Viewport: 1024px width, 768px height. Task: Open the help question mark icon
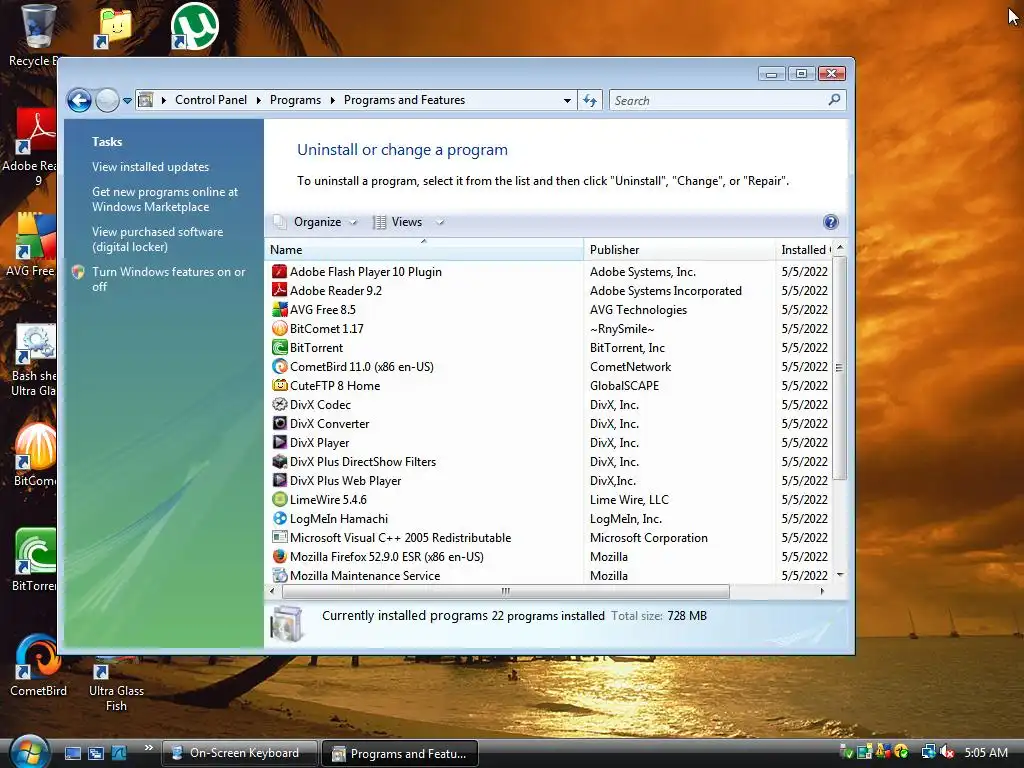(831, 222)
